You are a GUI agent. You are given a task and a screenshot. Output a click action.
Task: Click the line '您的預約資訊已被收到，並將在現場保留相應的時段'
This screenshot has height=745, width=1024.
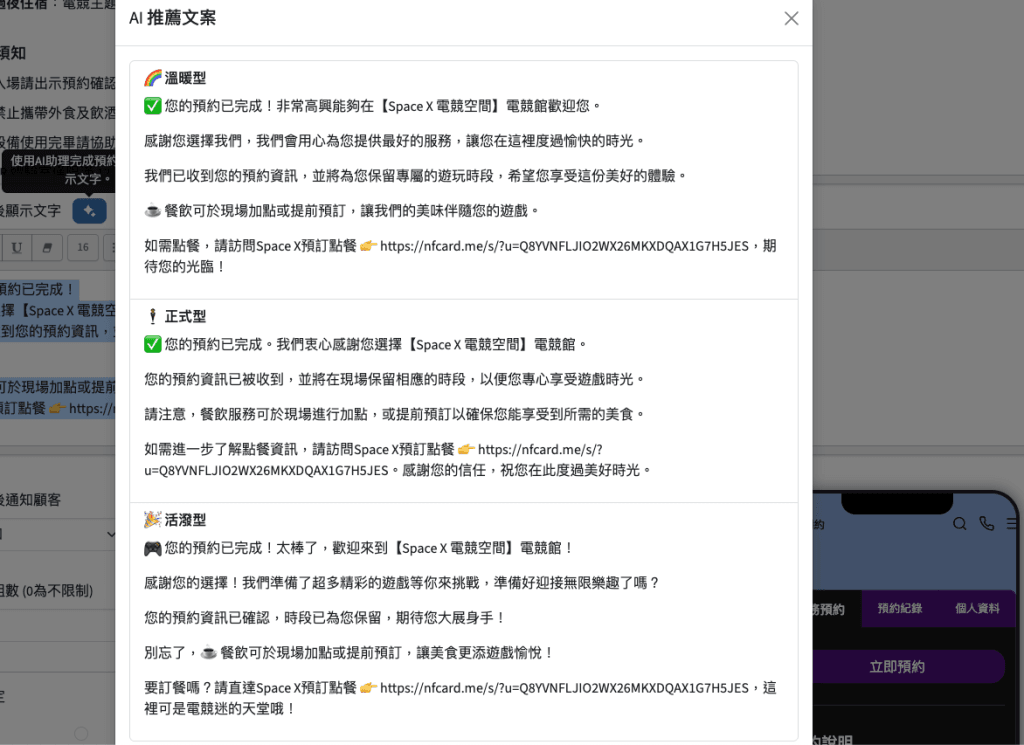[x=394, y=379]
